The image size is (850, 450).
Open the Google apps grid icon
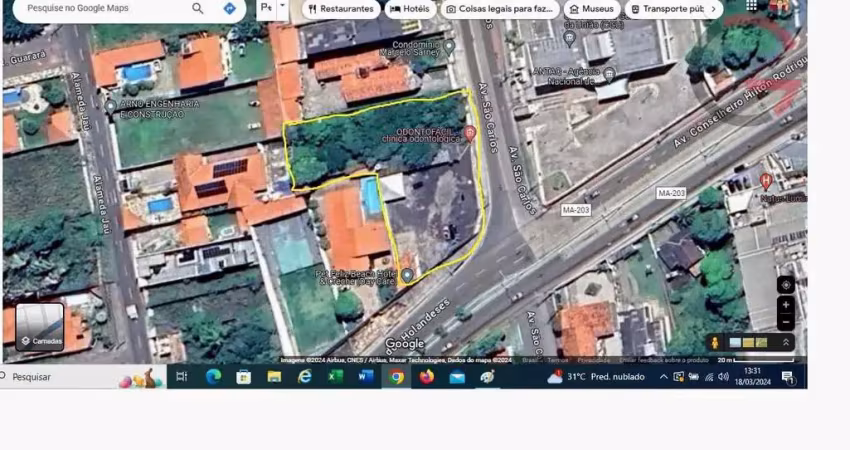pyautogui.click(x=751, y=5)
